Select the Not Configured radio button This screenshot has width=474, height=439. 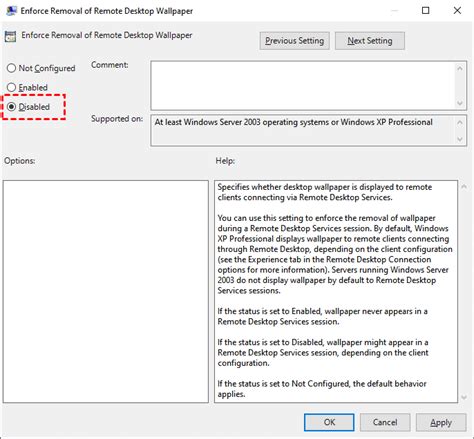tap(11, 68)
